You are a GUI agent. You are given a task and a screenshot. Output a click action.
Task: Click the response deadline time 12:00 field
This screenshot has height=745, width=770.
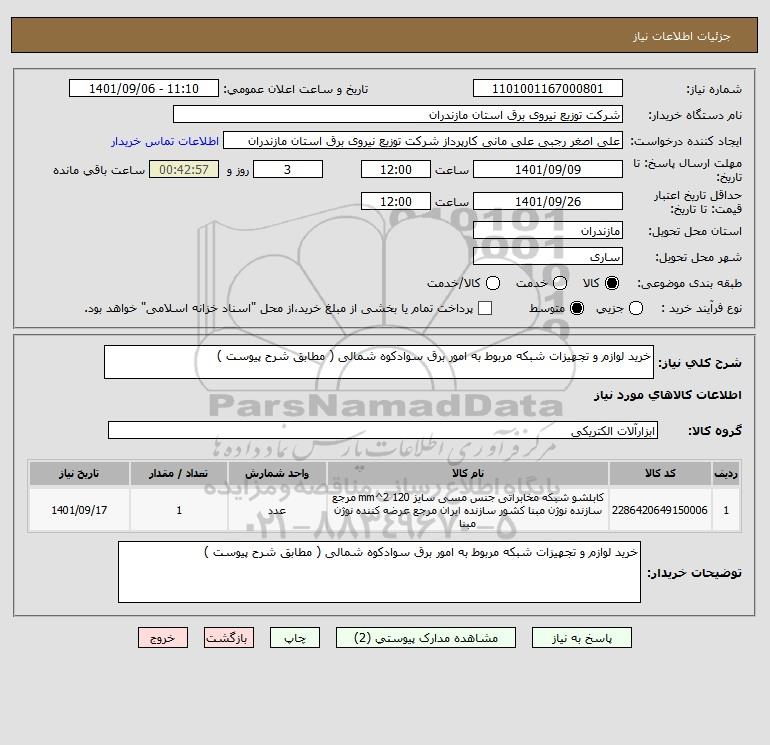tap(396, 169)
